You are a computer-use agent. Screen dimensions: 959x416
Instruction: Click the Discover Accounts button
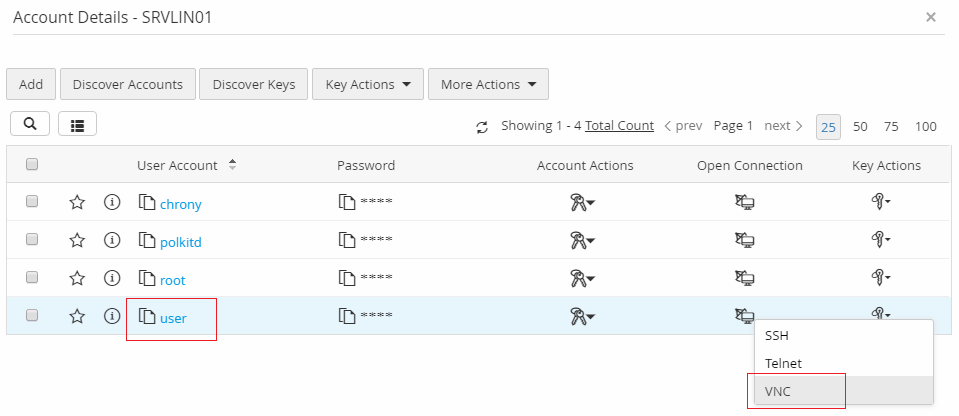(127, 85)
